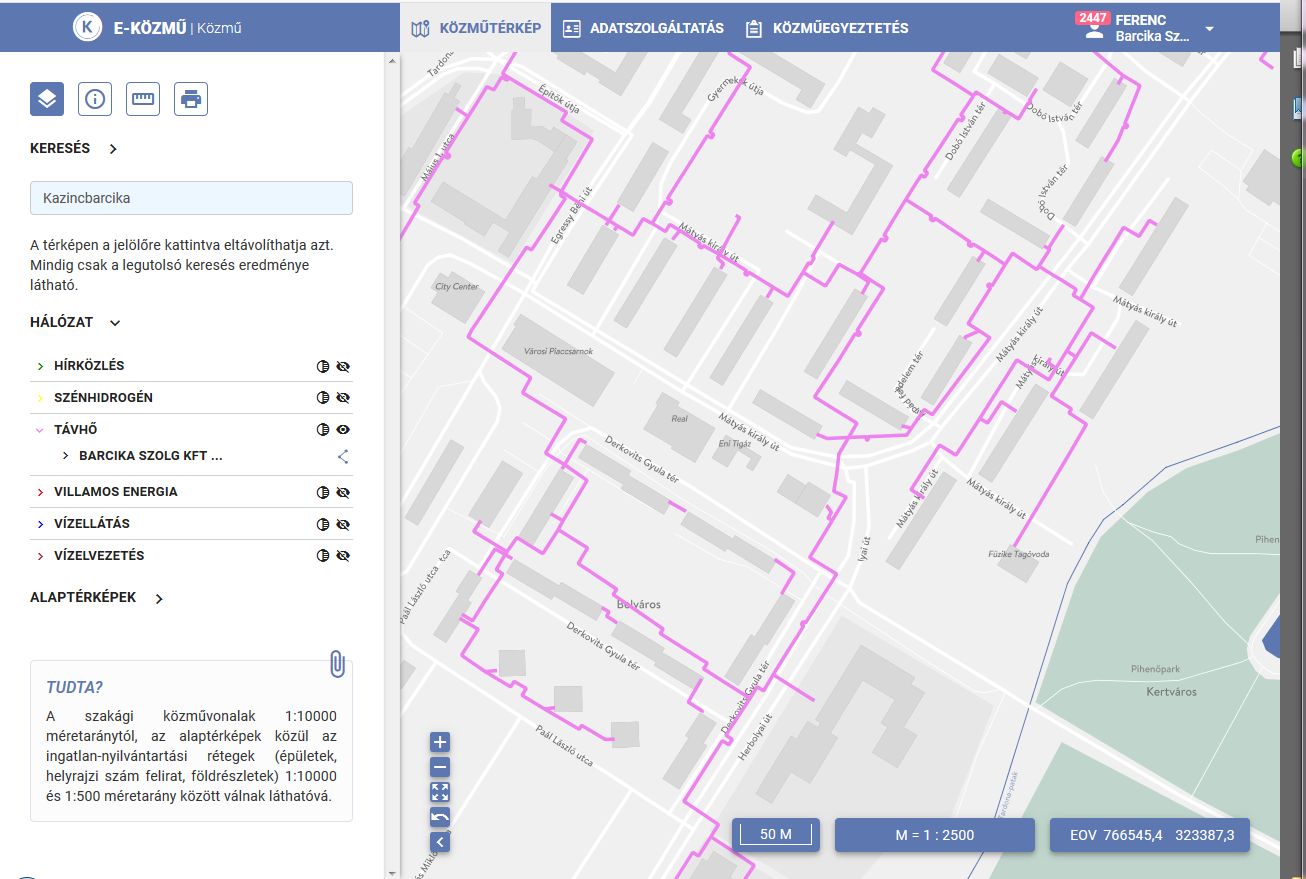The height and width of the screenshot is (879, 1306).
Task: Show the Hírközlés network layer
Action: 343,366
